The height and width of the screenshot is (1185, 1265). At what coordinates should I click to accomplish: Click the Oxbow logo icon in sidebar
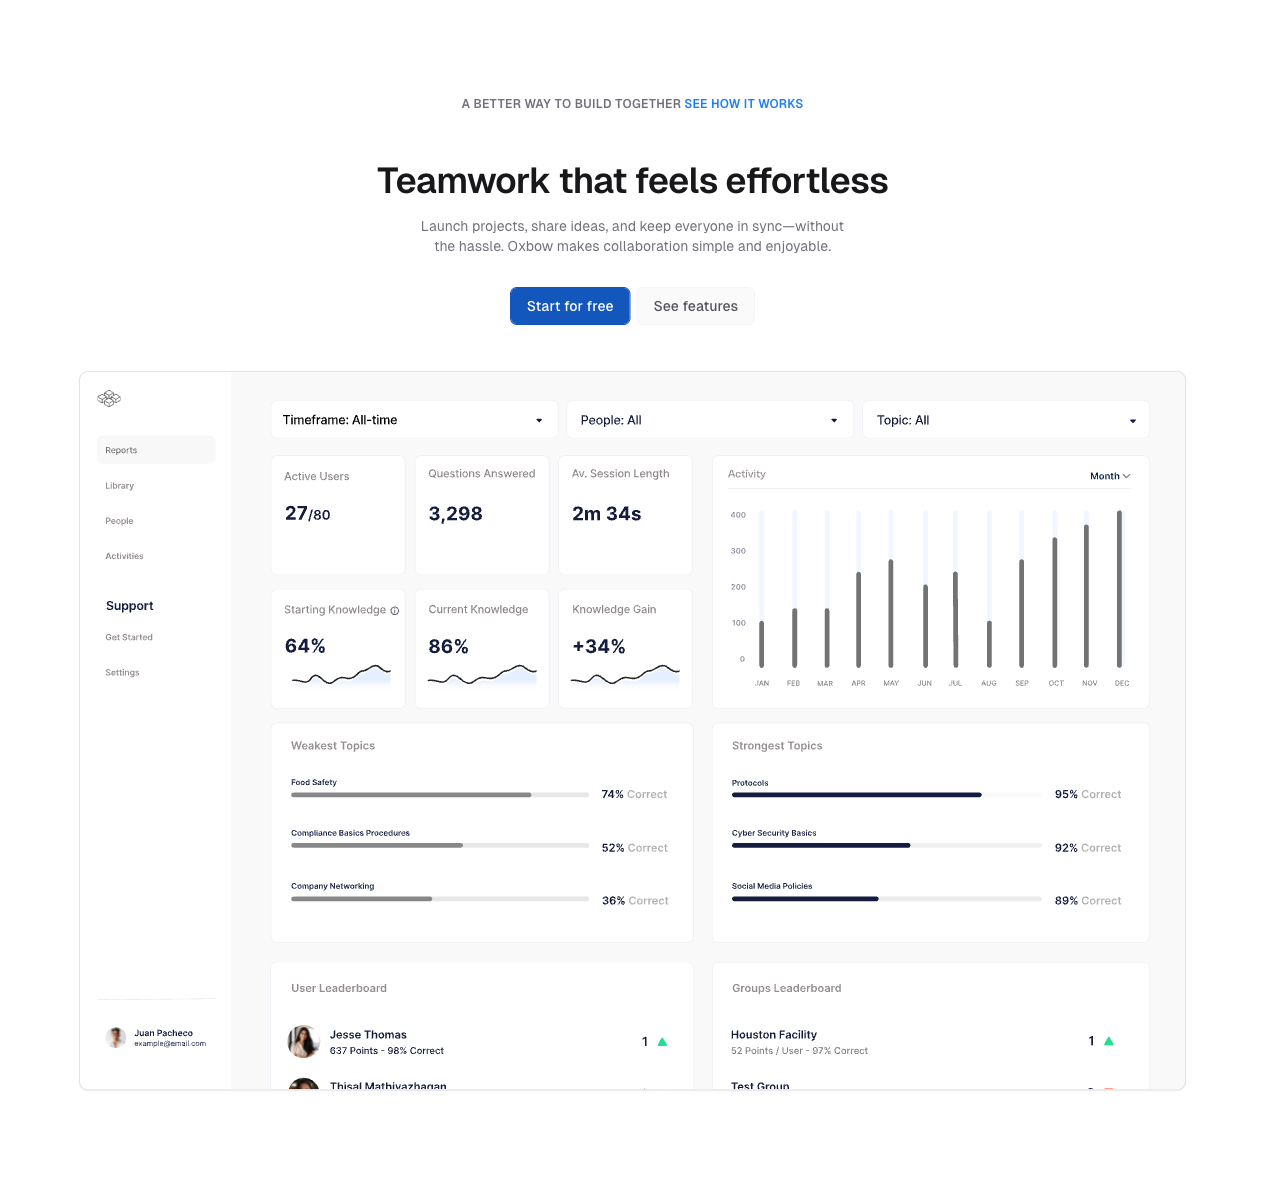[x=109, y=398]
